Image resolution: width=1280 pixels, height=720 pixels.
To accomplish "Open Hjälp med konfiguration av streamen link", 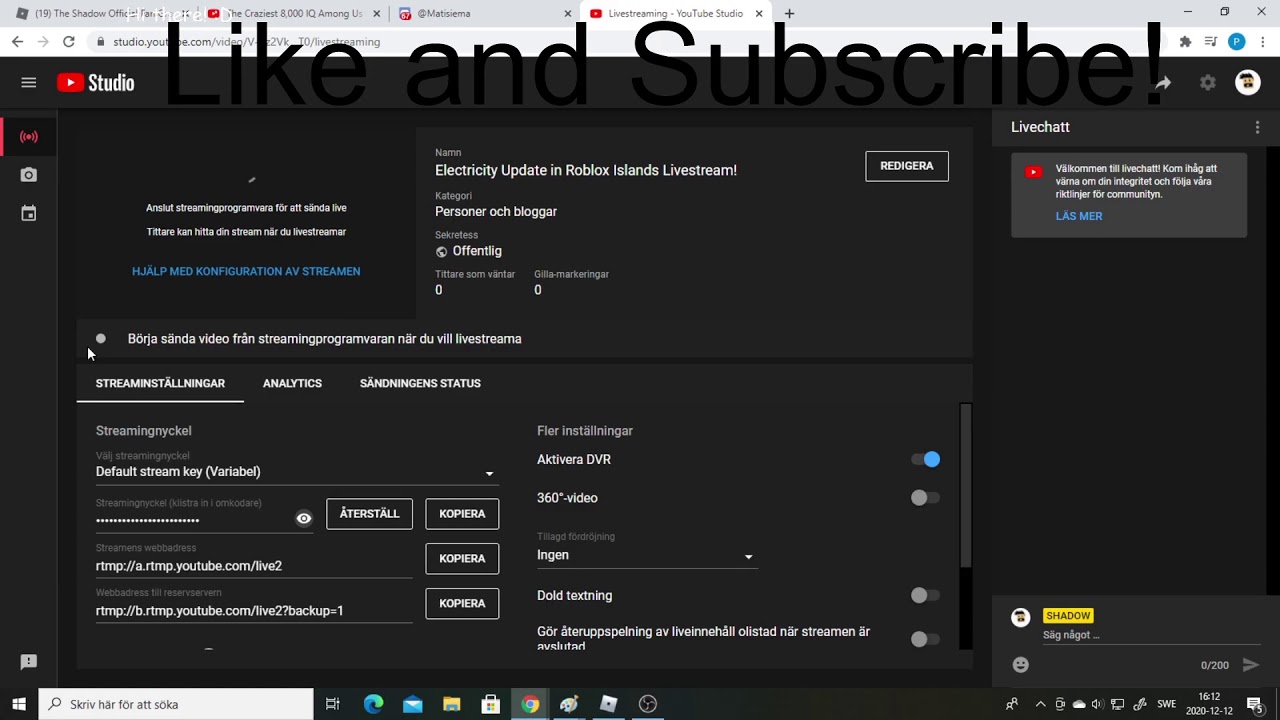I will [246, 271].
